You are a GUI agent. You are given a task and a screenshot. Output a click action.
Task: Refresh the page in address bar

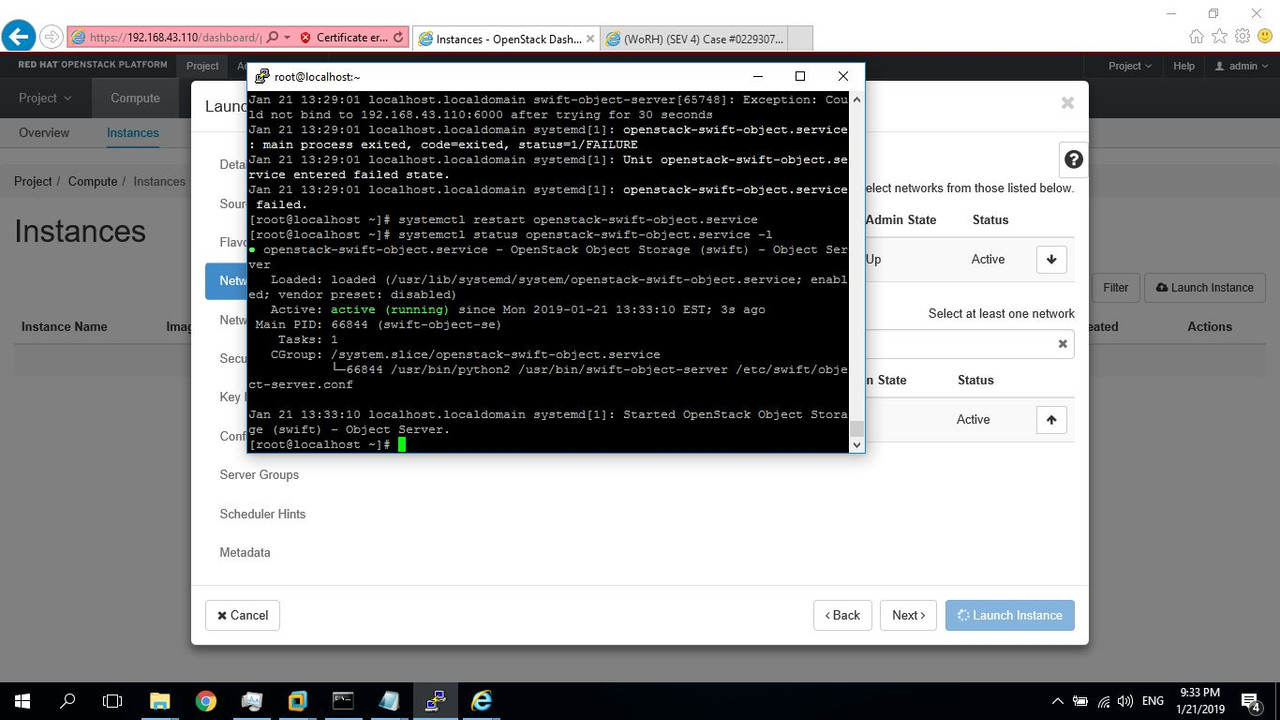point(399,38)
